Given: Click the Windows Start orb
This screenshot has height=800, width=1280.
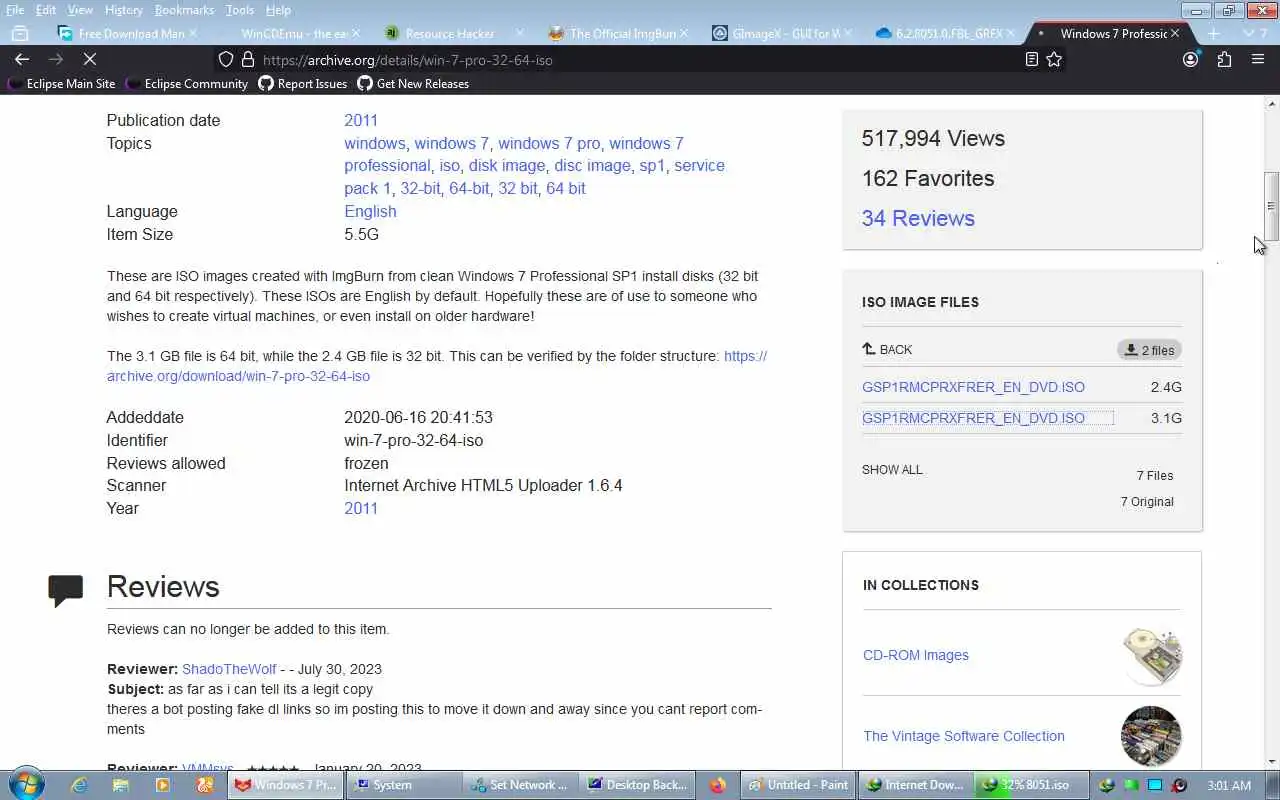Looking at the screenshot, I should pyautogui.click(x=27, y=785).
